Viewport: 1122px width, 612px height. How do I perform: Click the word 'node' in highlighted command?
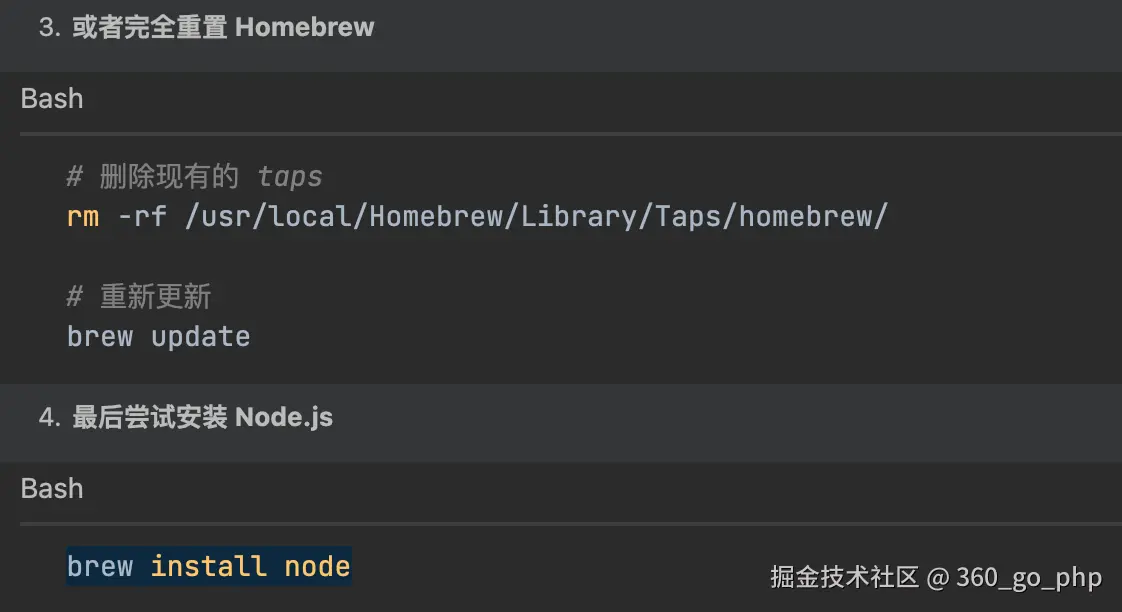317,567
